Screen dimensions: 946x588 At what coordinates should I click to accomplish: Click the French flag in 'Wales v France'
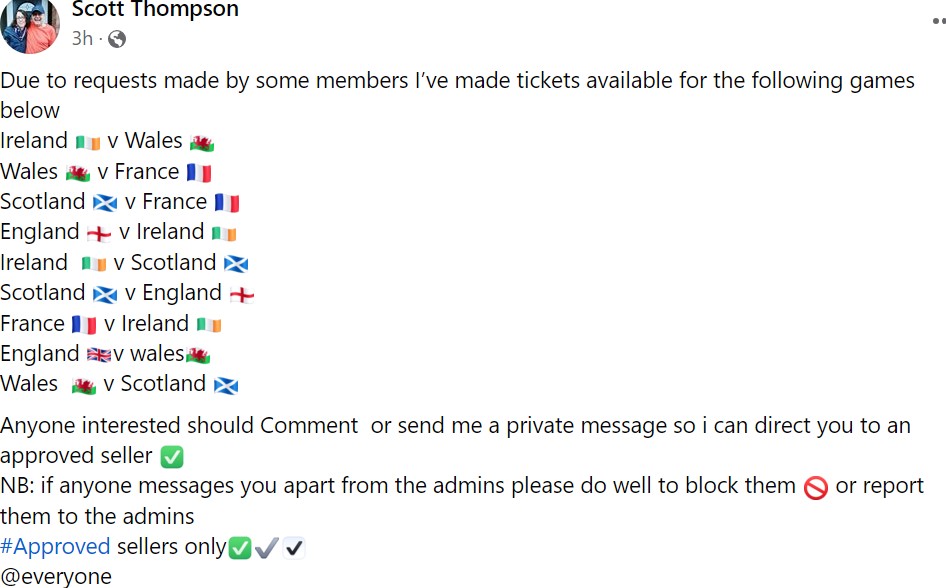199,173
